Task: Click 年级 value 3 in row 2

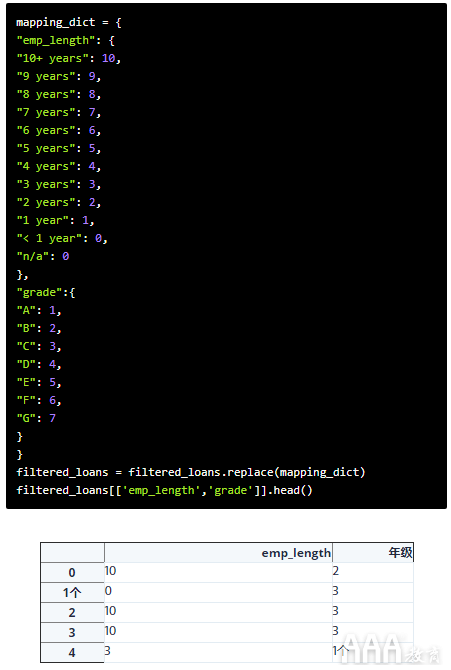Action: click(336, 611)
